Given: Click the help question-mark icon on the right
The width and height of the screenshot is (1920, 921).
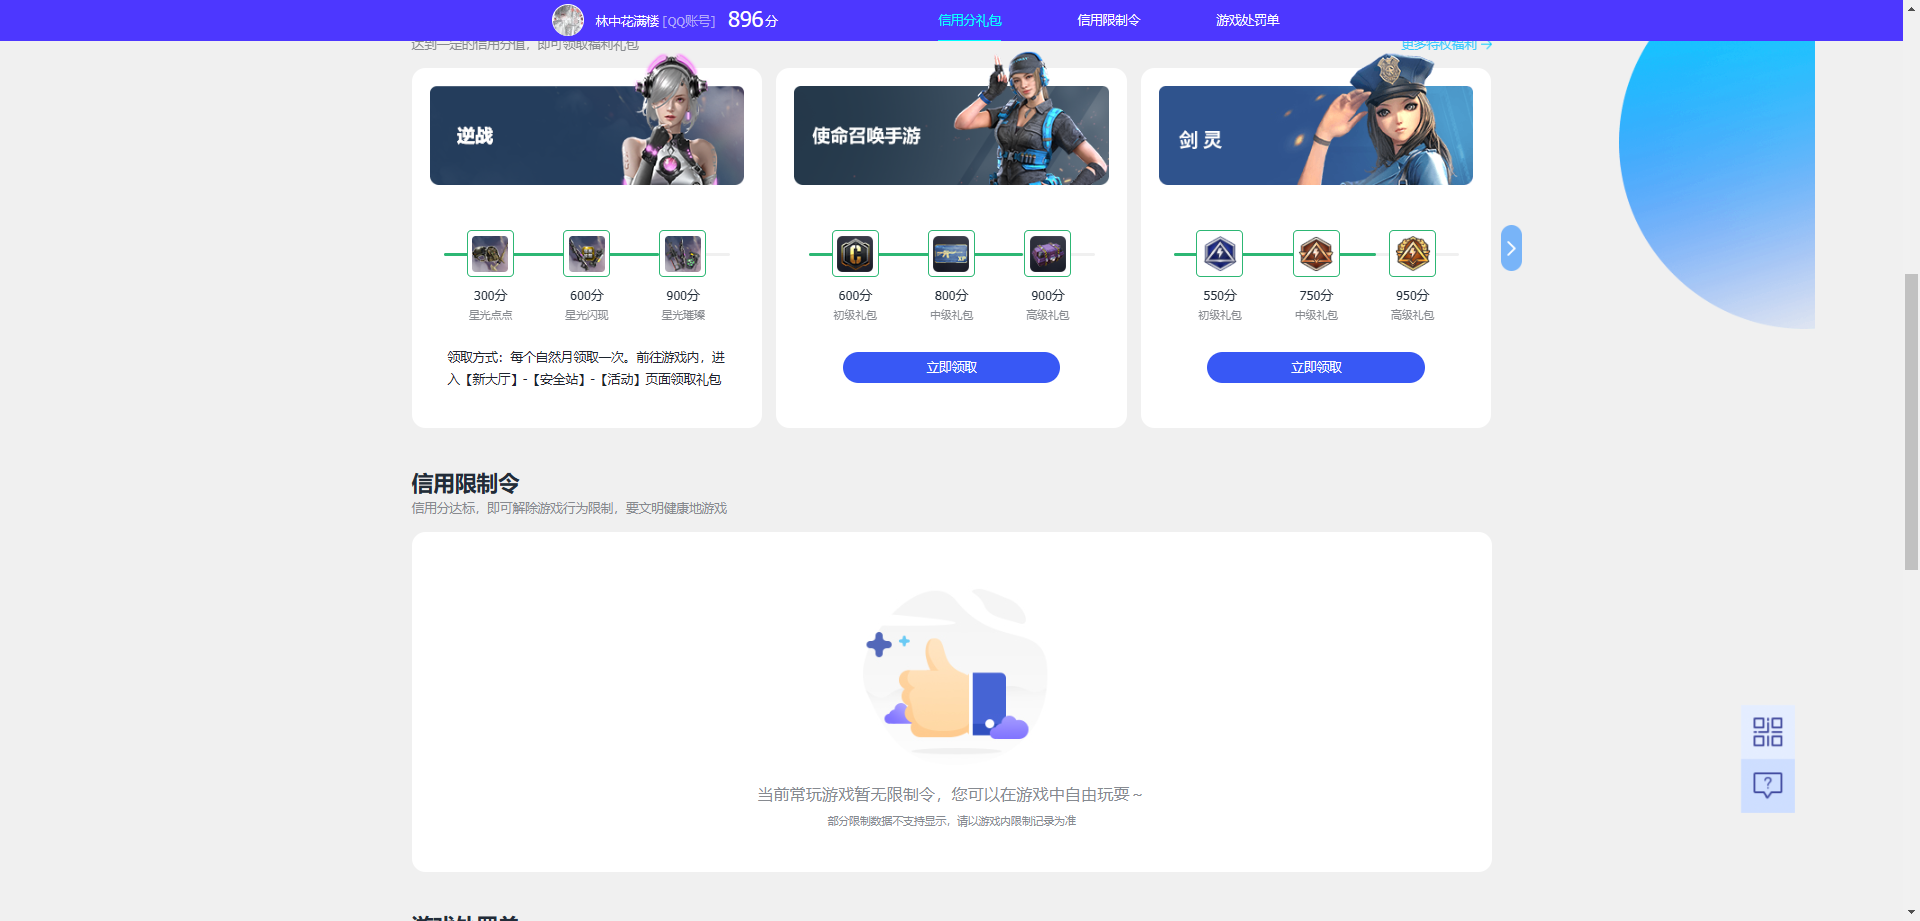Looking at the screenshot, I should click(x=1767, y=785).
